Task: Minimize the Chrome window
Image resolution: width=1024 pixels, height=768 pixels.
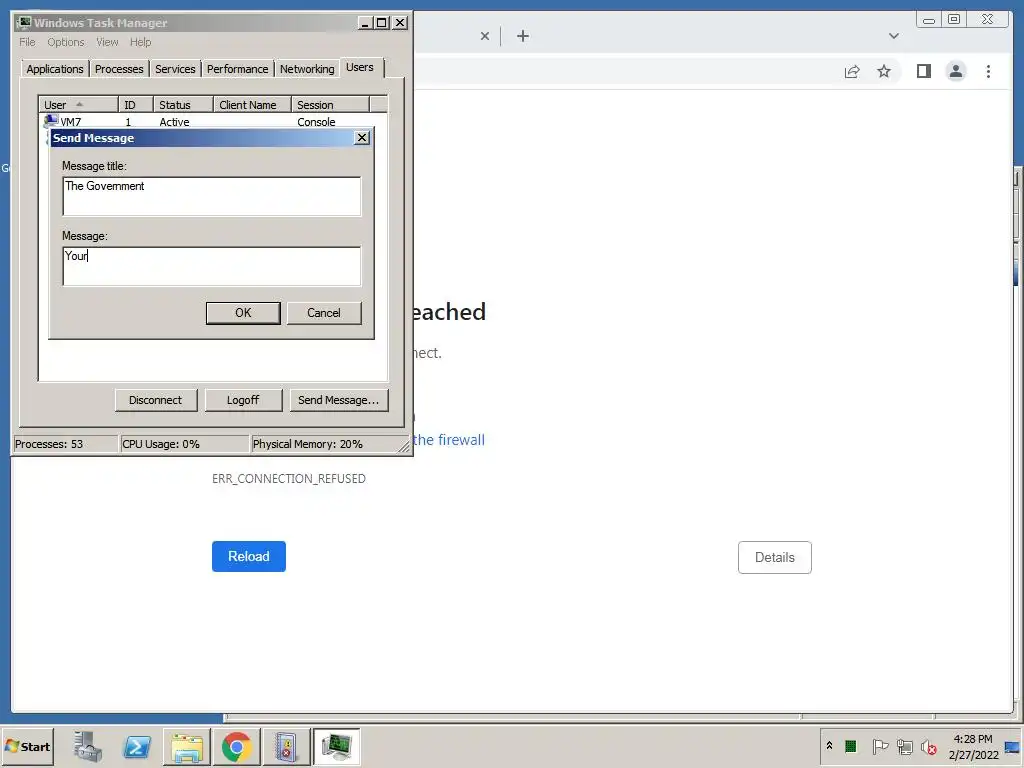Action: (929, 20)
